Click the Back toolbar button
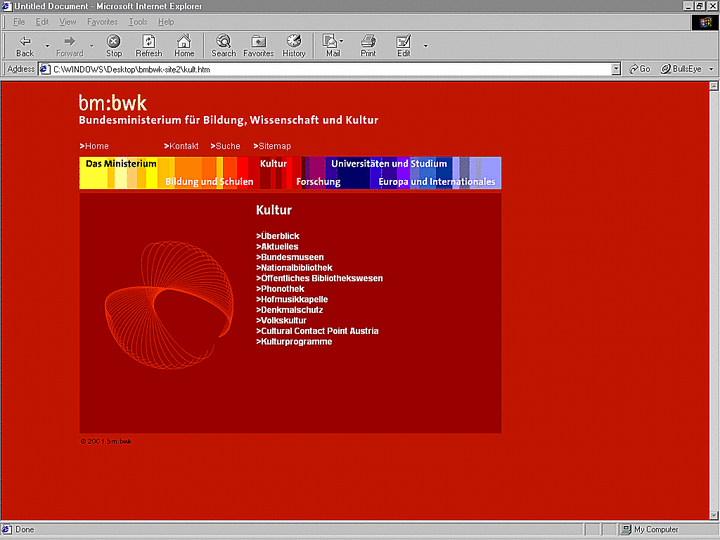The image size is (720, 540). pyautogui.click(x=25, y=46)
